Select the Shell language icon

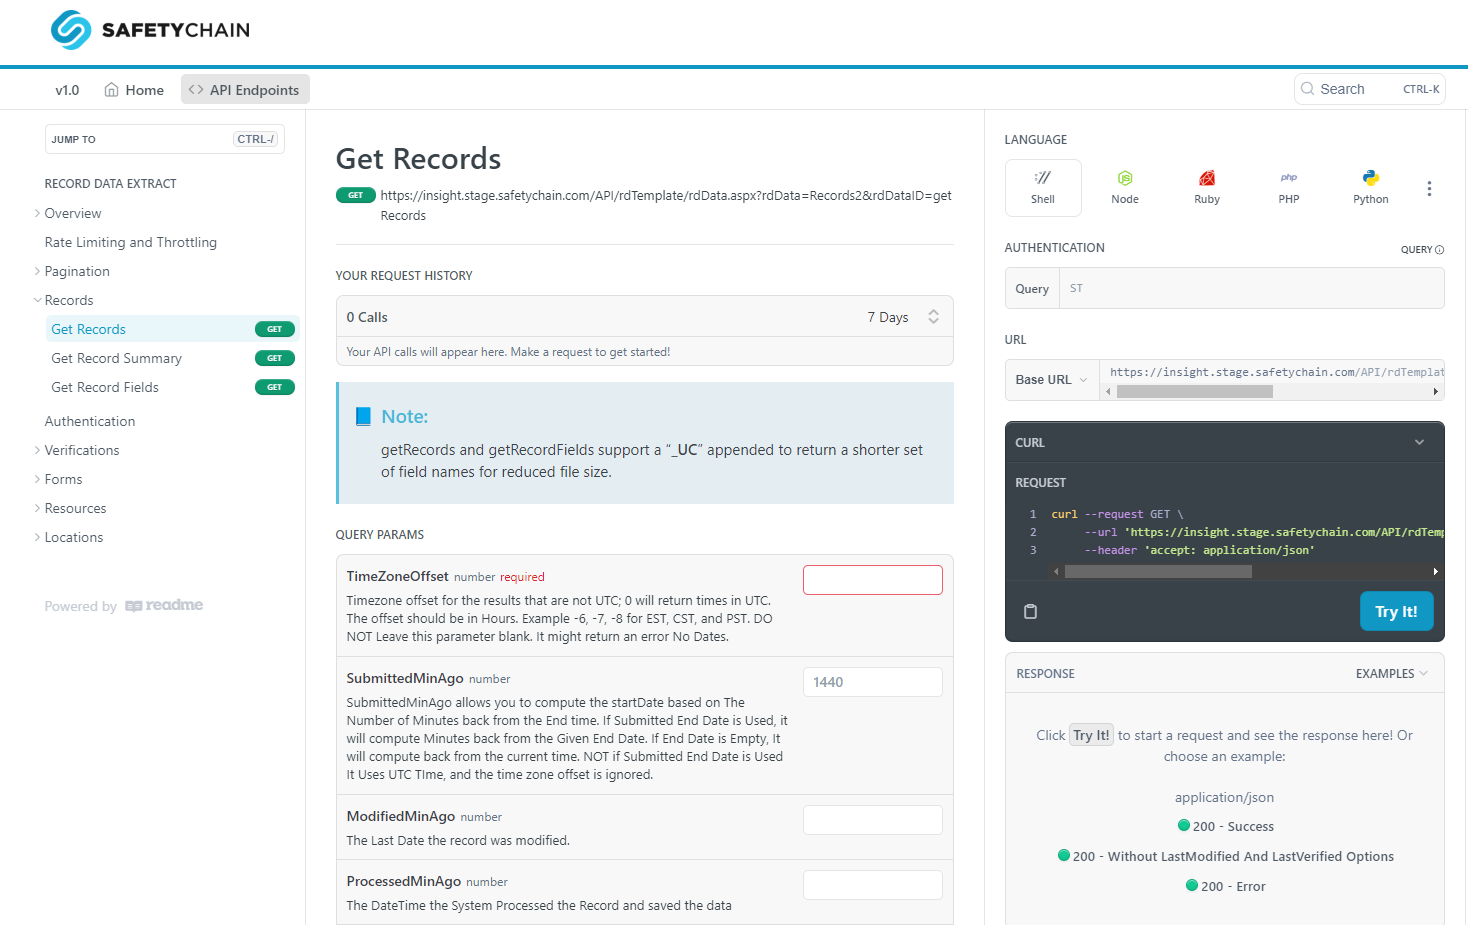[x=1043, y=187]
